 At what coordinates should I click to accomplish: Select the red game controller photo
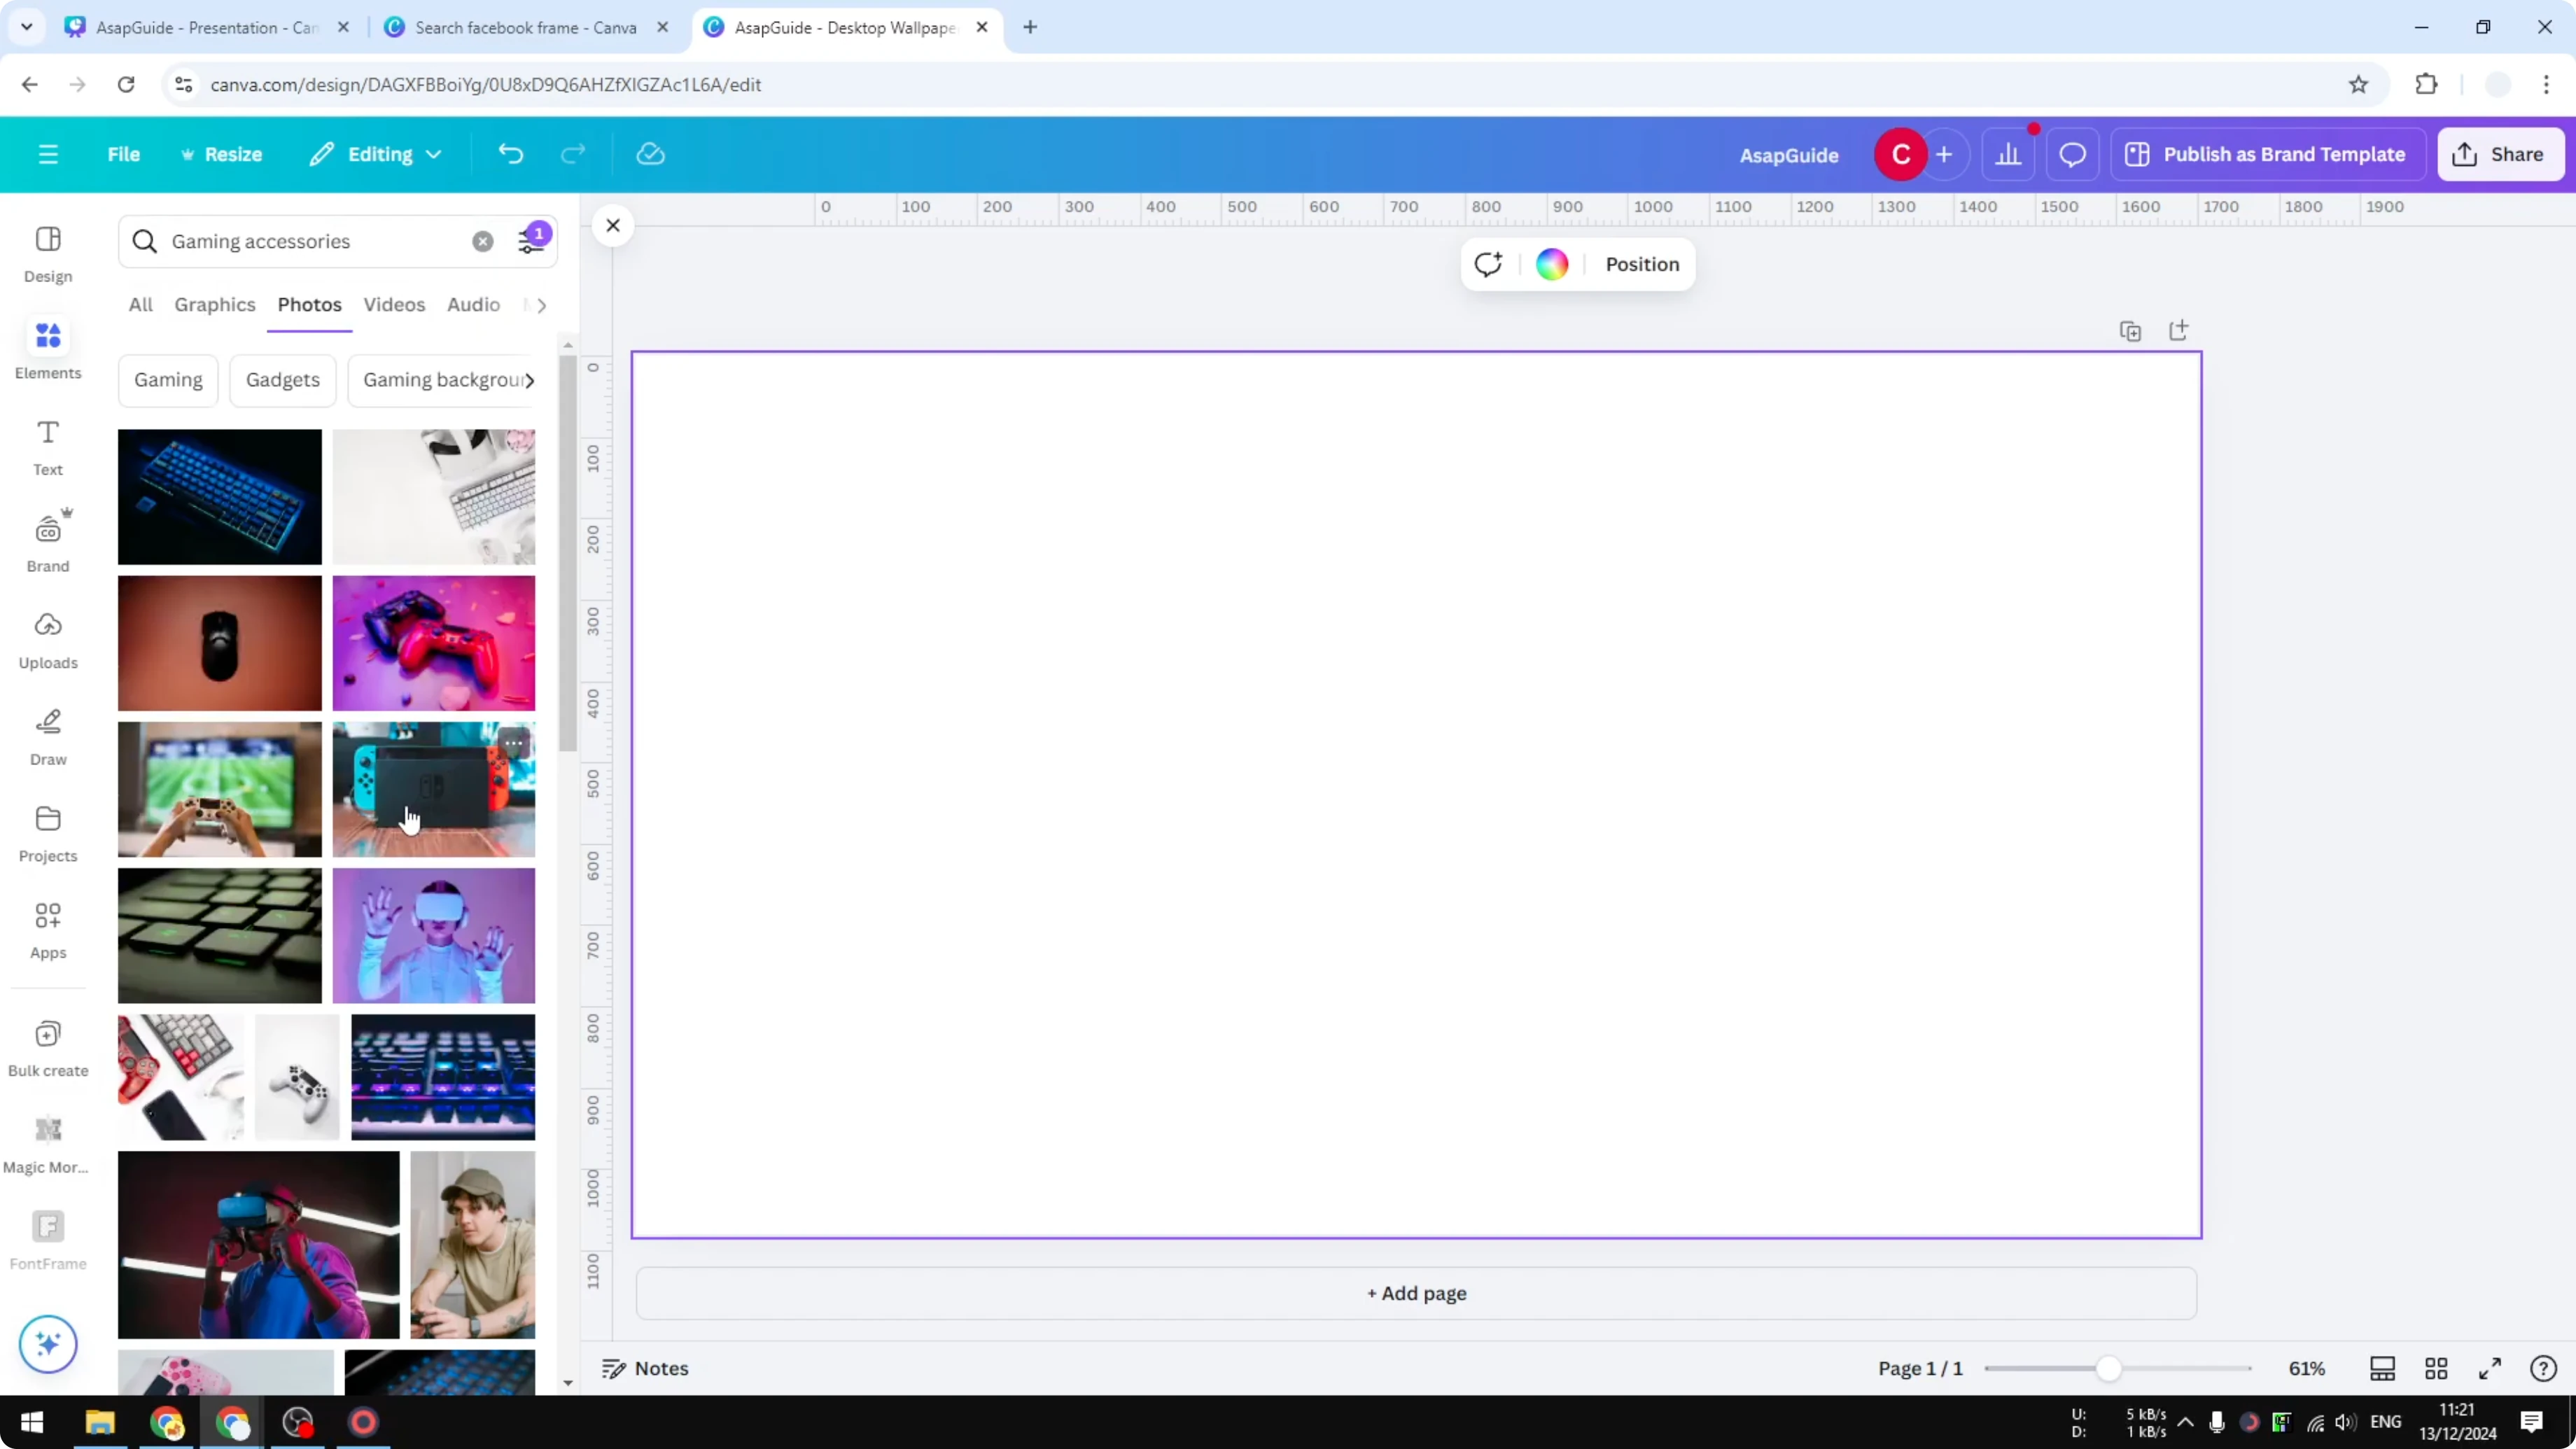point(433,643)
